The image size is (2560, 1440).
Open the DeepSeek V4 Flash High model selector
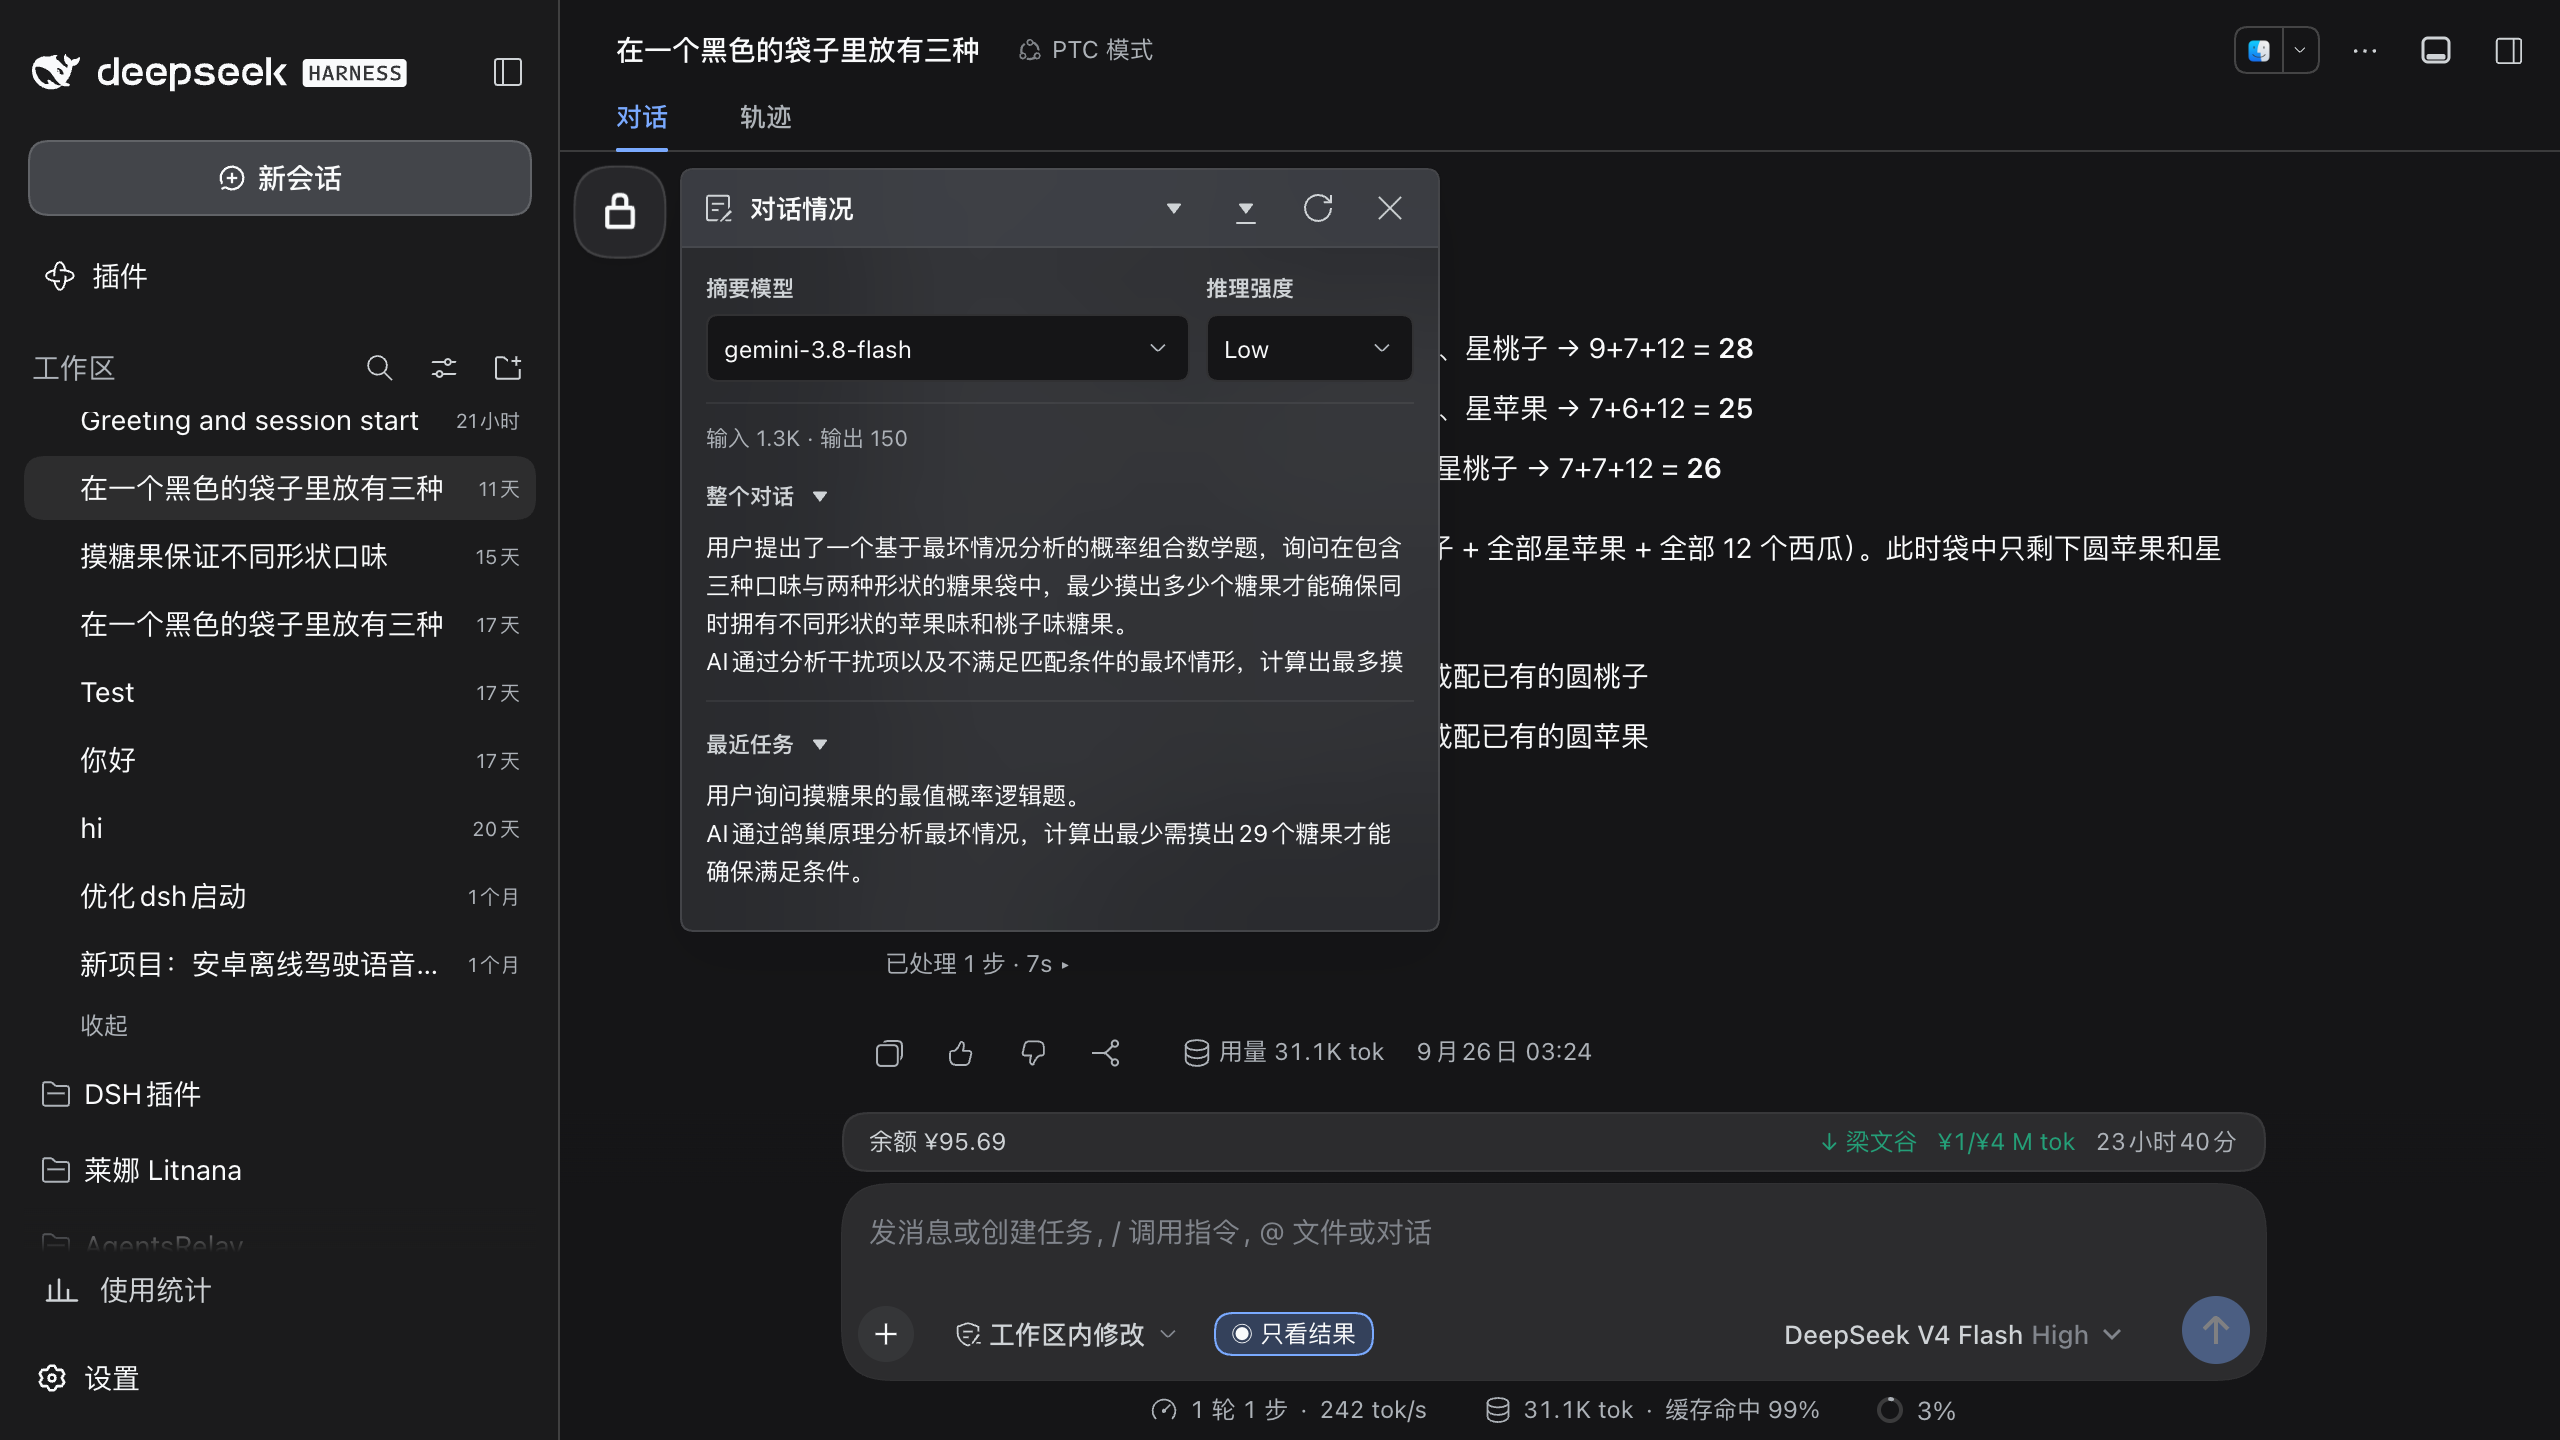click(x=1952, y=1334)
